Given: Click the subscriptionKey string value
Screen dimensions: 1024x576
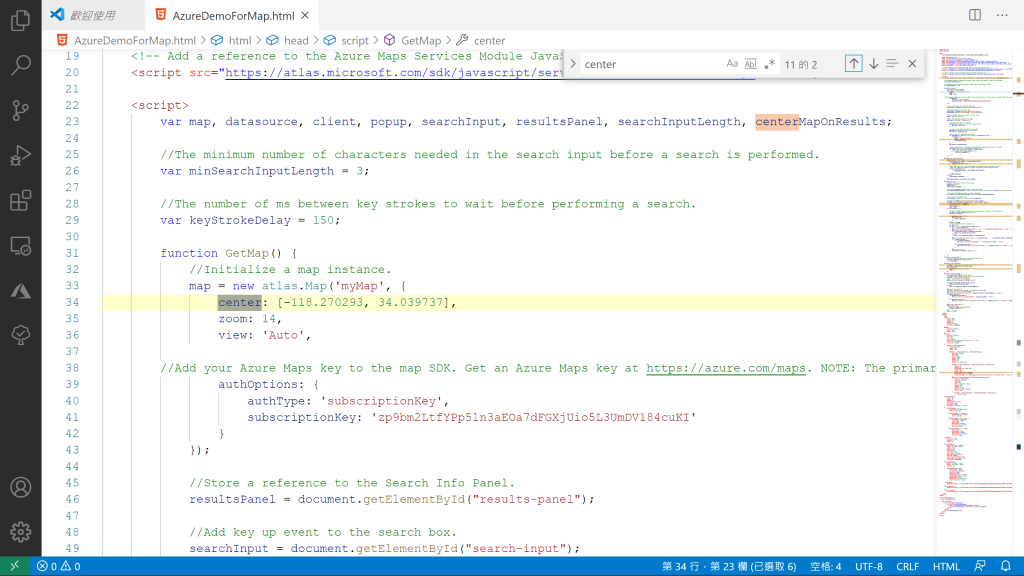Looking at the screenshot, I should [x=534, y=417].
